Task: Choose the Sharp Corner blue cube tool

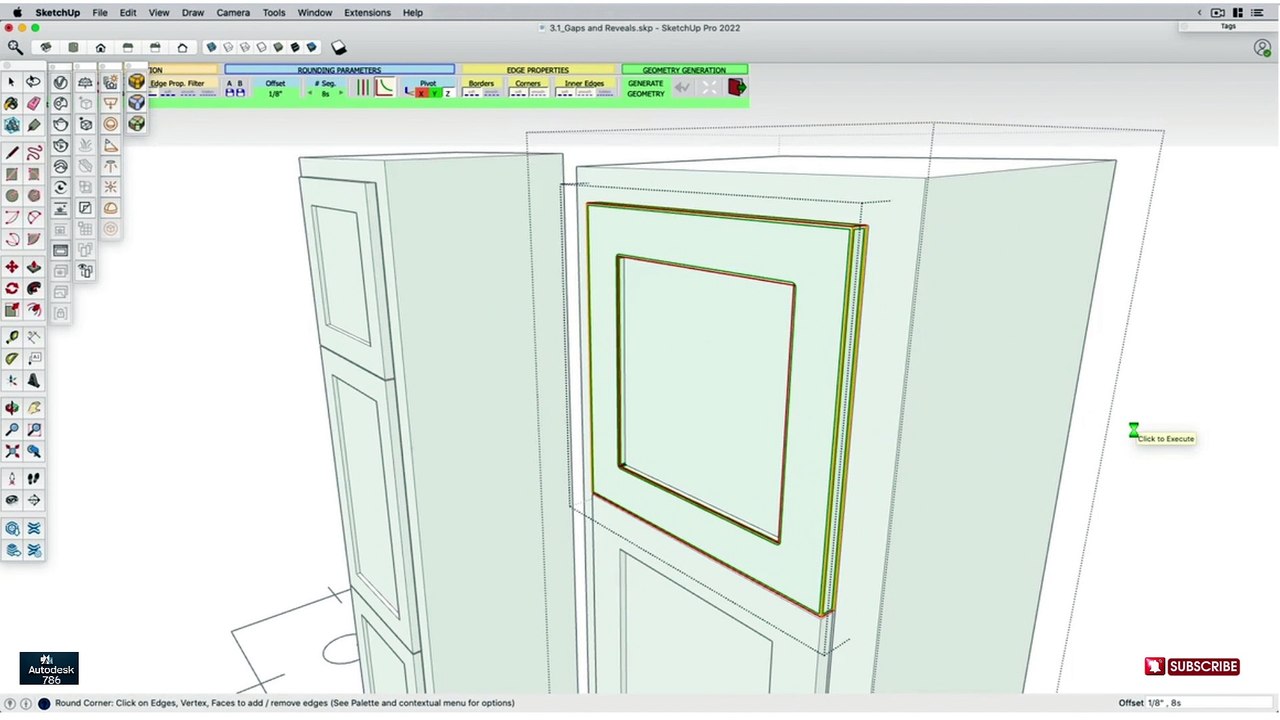Action: [x=136, y=103]
